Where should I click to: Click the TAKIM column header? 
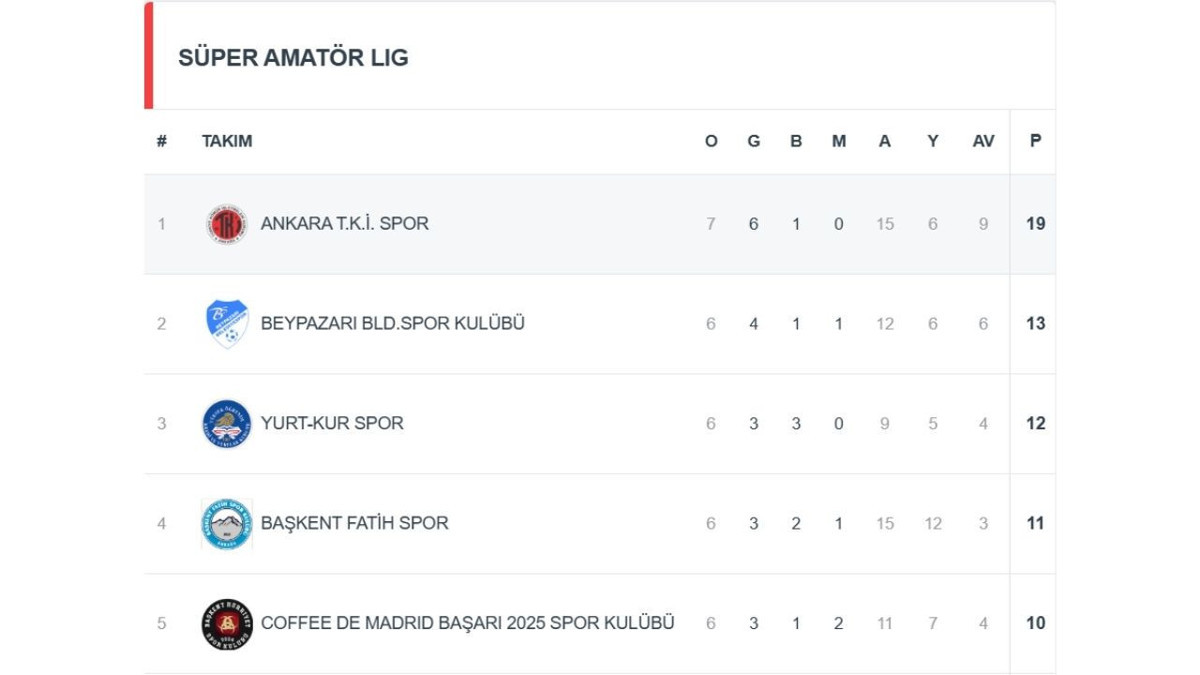(x=227, y=142)
